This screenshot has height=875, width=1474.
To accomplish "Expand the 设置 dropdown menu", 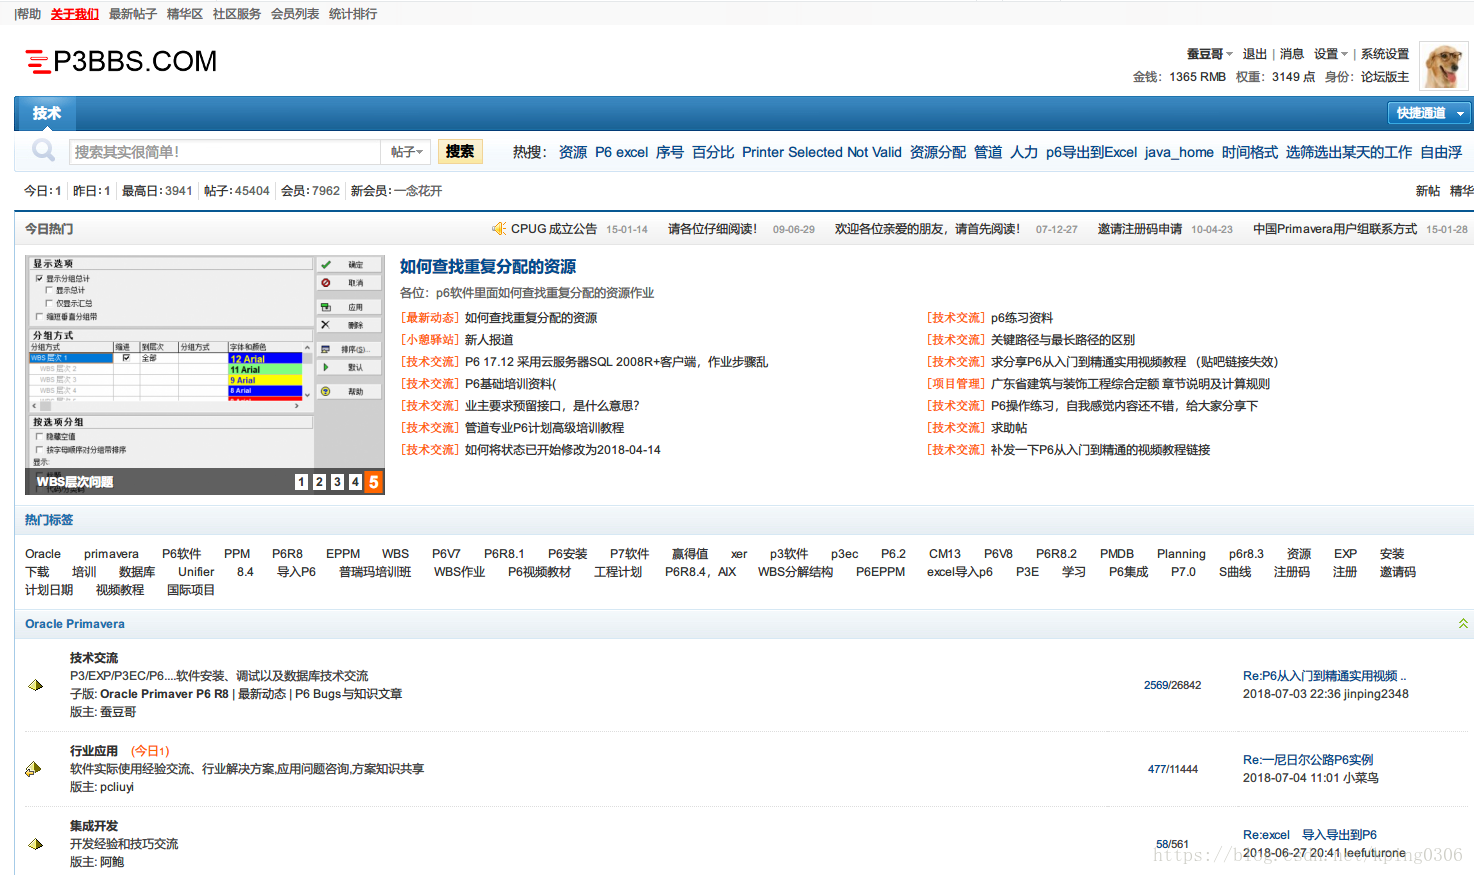I will click(1330, 54).
